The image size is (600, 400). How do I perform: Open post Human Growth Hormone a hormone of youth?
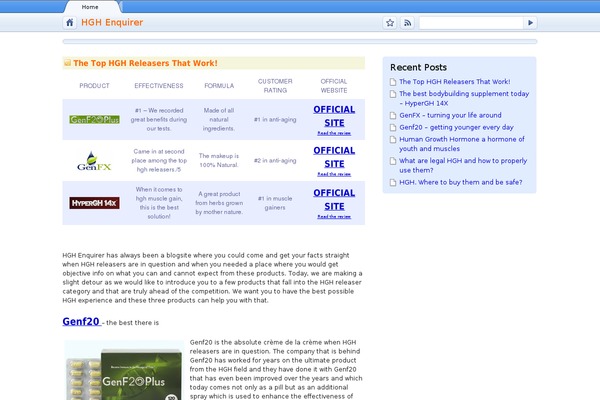coord(462,144)
